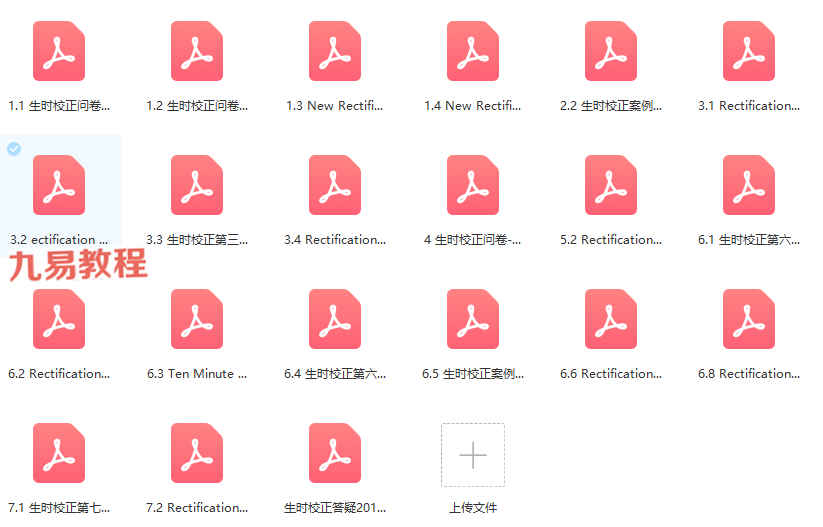Open the 6.3 Ten Minute PDF icon
This screenshot has height=527, width=823.
click(197, 319)
